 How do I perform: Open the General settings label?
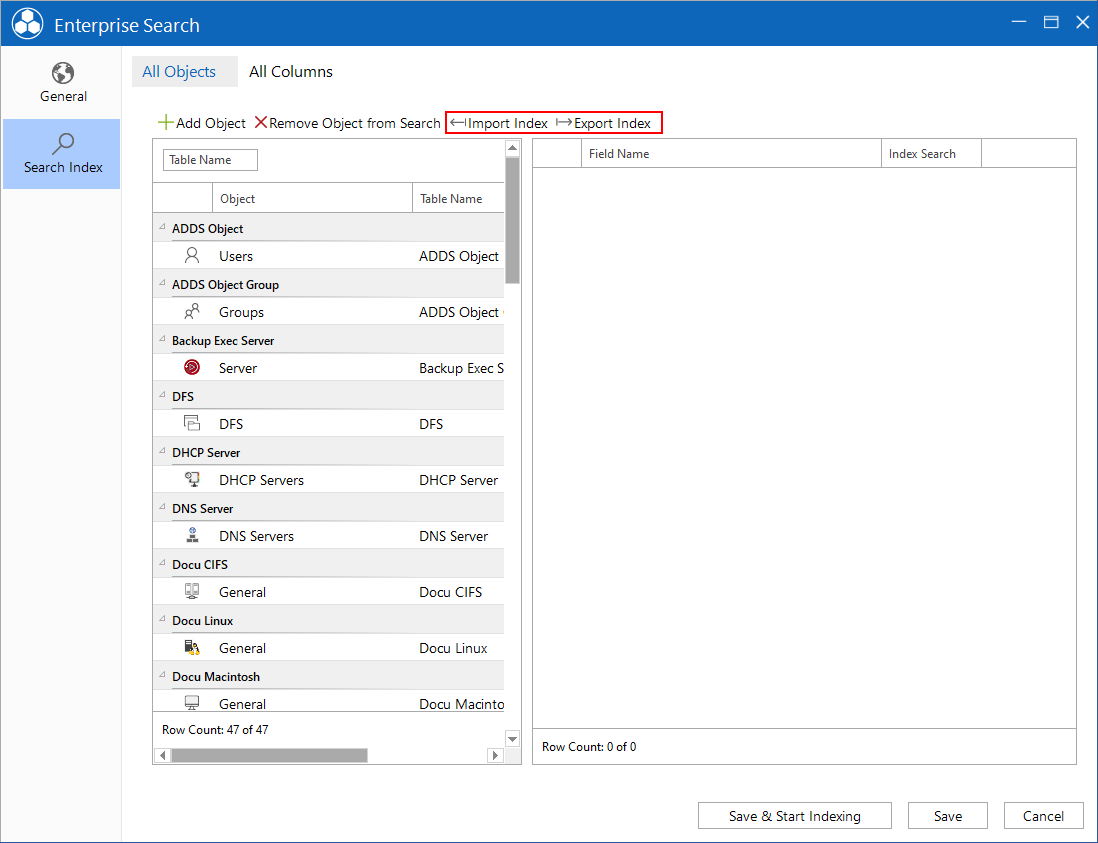(63, 97)
